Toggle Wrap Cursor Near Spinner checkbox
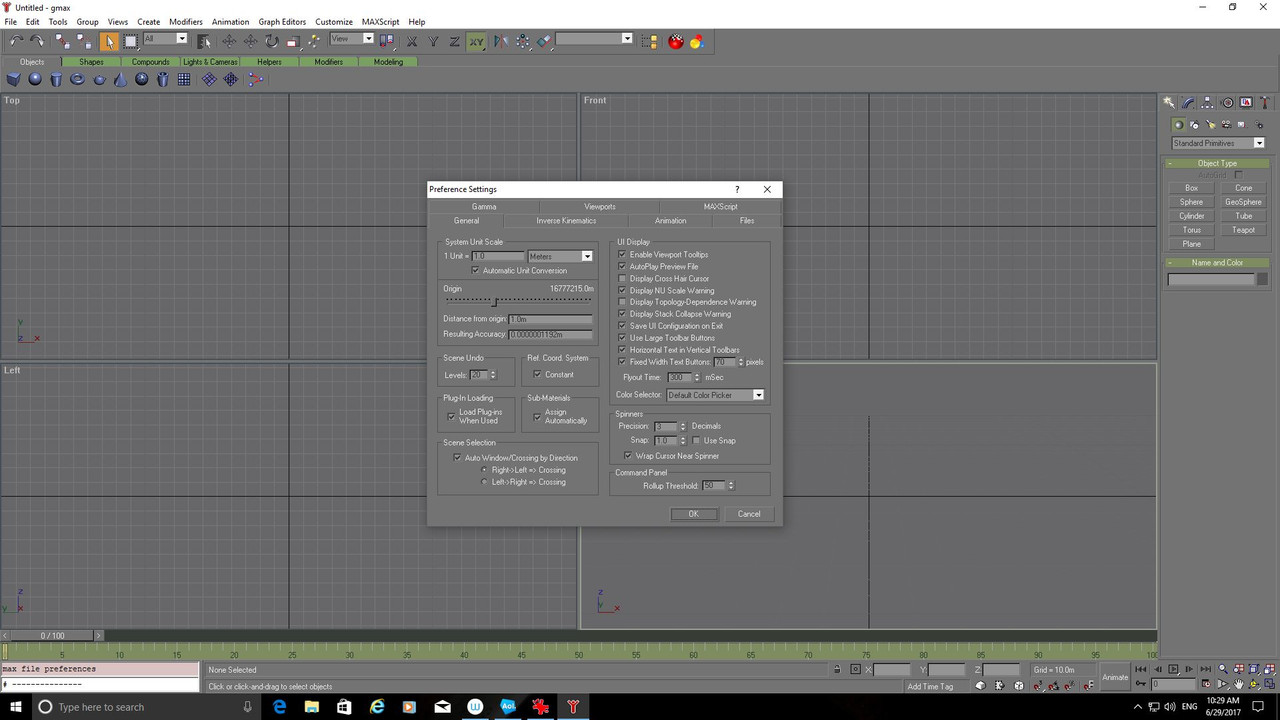 [628, 456]
